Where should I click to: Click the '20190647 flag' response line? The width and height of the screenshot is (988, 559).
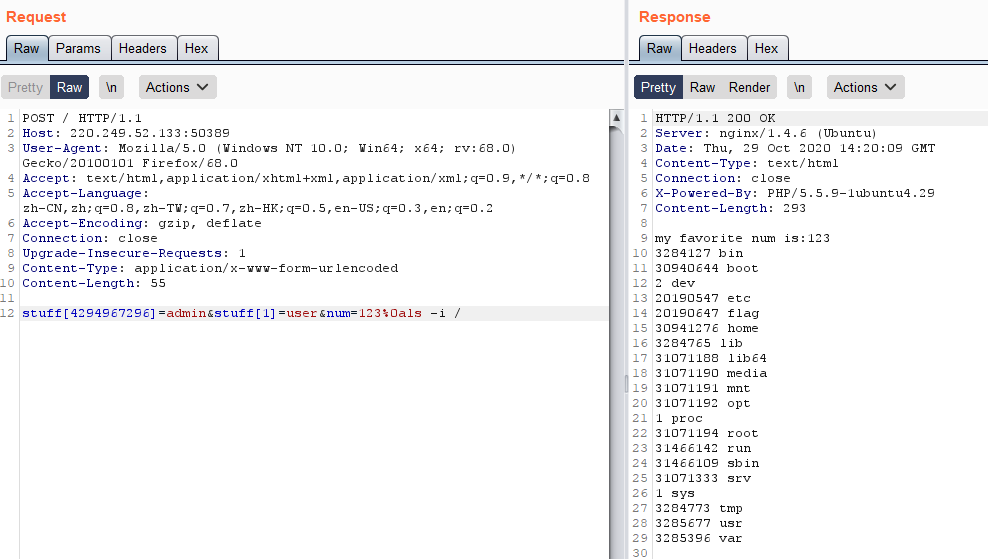pos(707,313)
